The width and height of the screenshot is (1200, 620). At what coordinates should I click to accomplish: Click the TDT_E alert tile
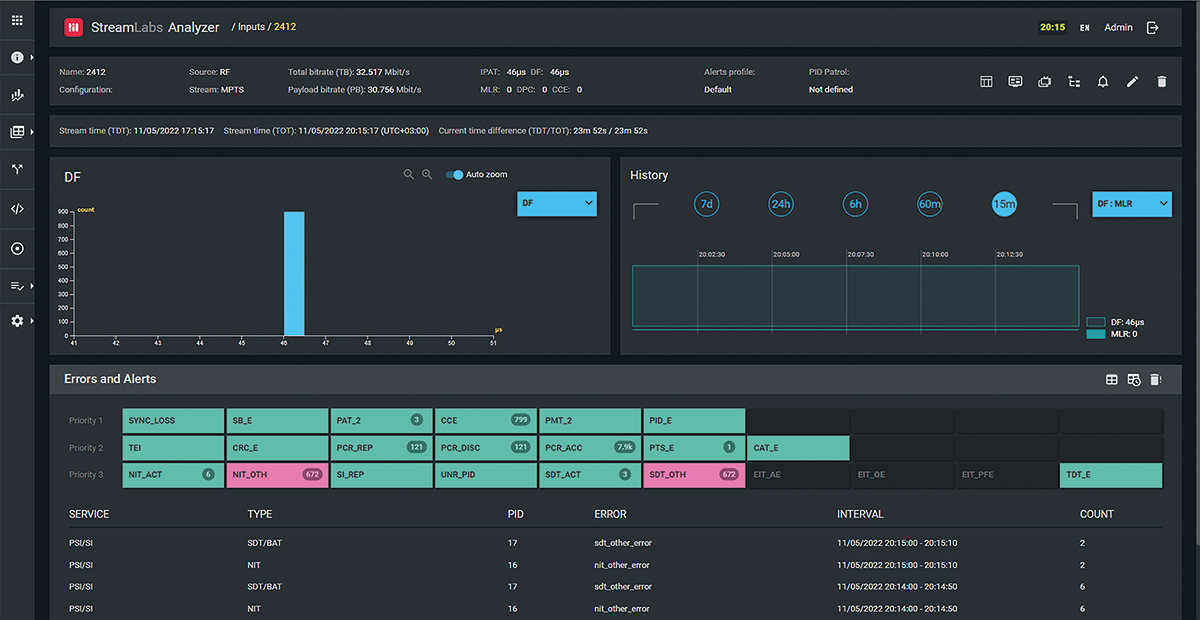pos(1110,475)
